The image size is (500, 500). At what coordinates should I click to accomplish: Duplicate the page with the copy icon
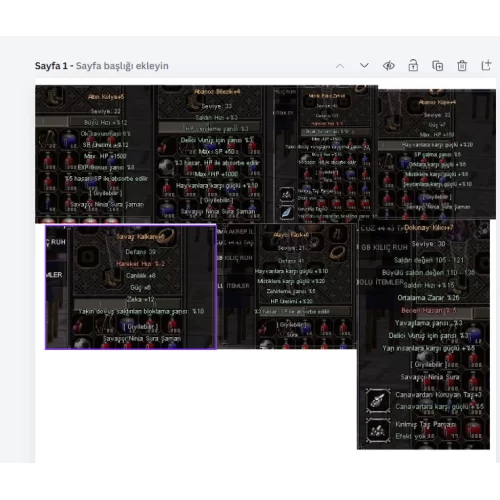pyautogui.click(x=438, y=66)
